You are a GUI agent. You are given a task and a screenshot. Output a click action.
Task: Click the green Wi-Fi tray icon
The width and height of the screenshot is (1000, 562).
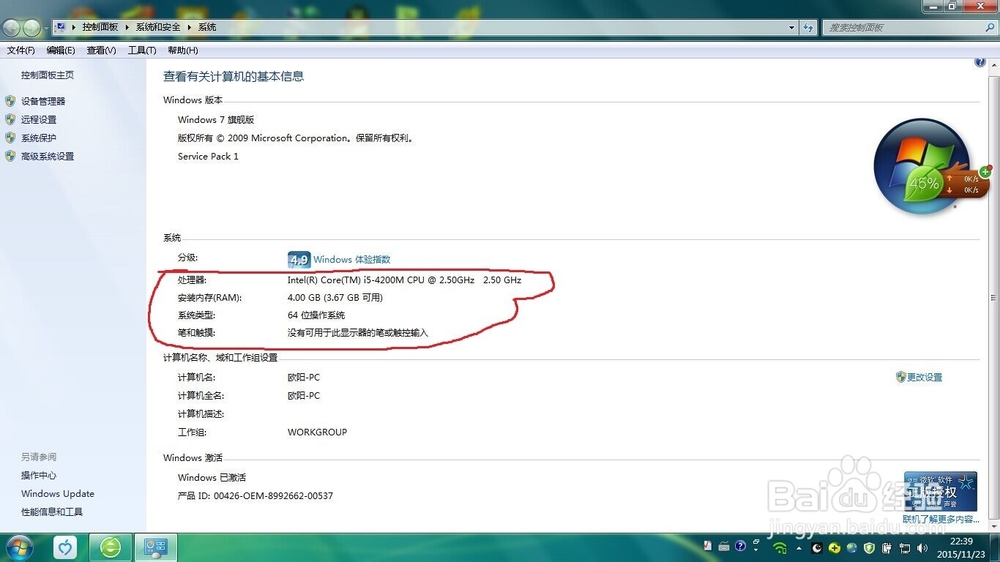(779, 548)
